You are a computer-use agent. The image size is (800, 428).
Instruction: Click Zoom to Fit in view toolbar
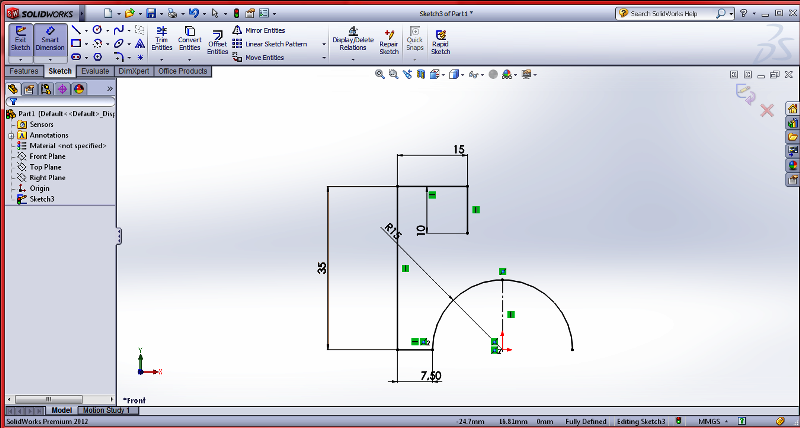point(379,74)
